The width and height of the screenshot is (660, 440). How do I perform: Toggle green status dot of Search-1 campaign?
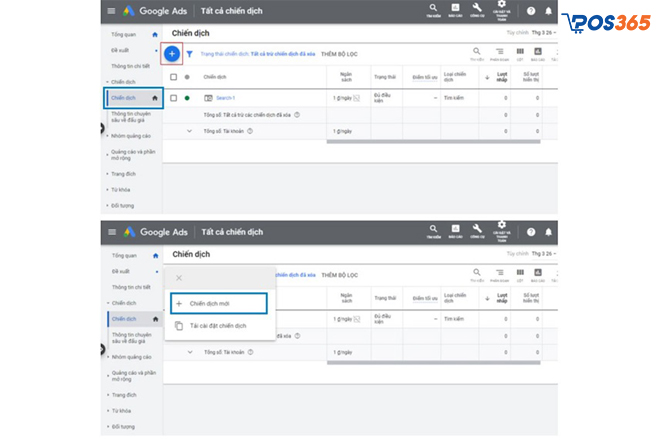coord(187,98)
